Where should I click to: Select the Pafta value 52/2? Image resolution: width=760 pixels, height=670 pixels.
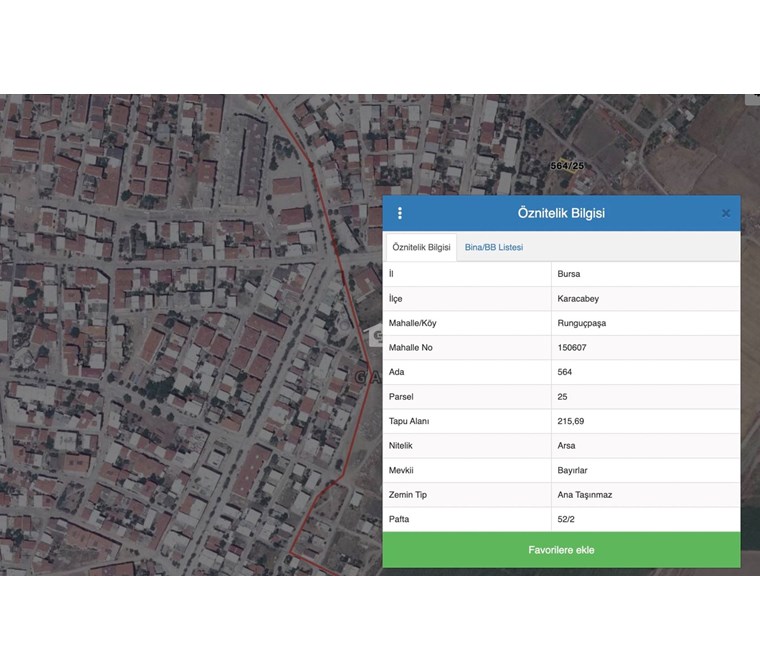point(566,519)
